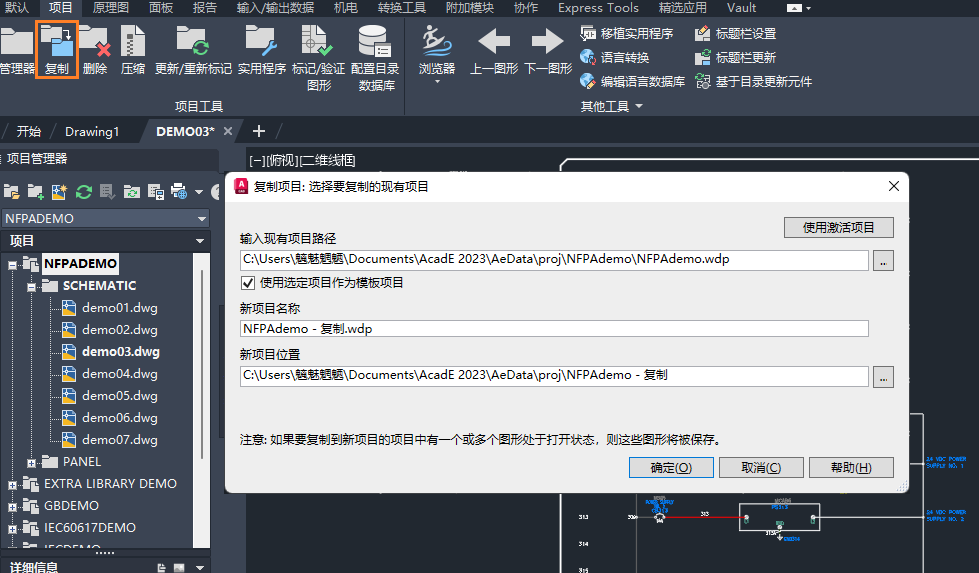979x573 pixels.
Task: Expand the IEC60617DEMO project node
Action: click(12, 529)
